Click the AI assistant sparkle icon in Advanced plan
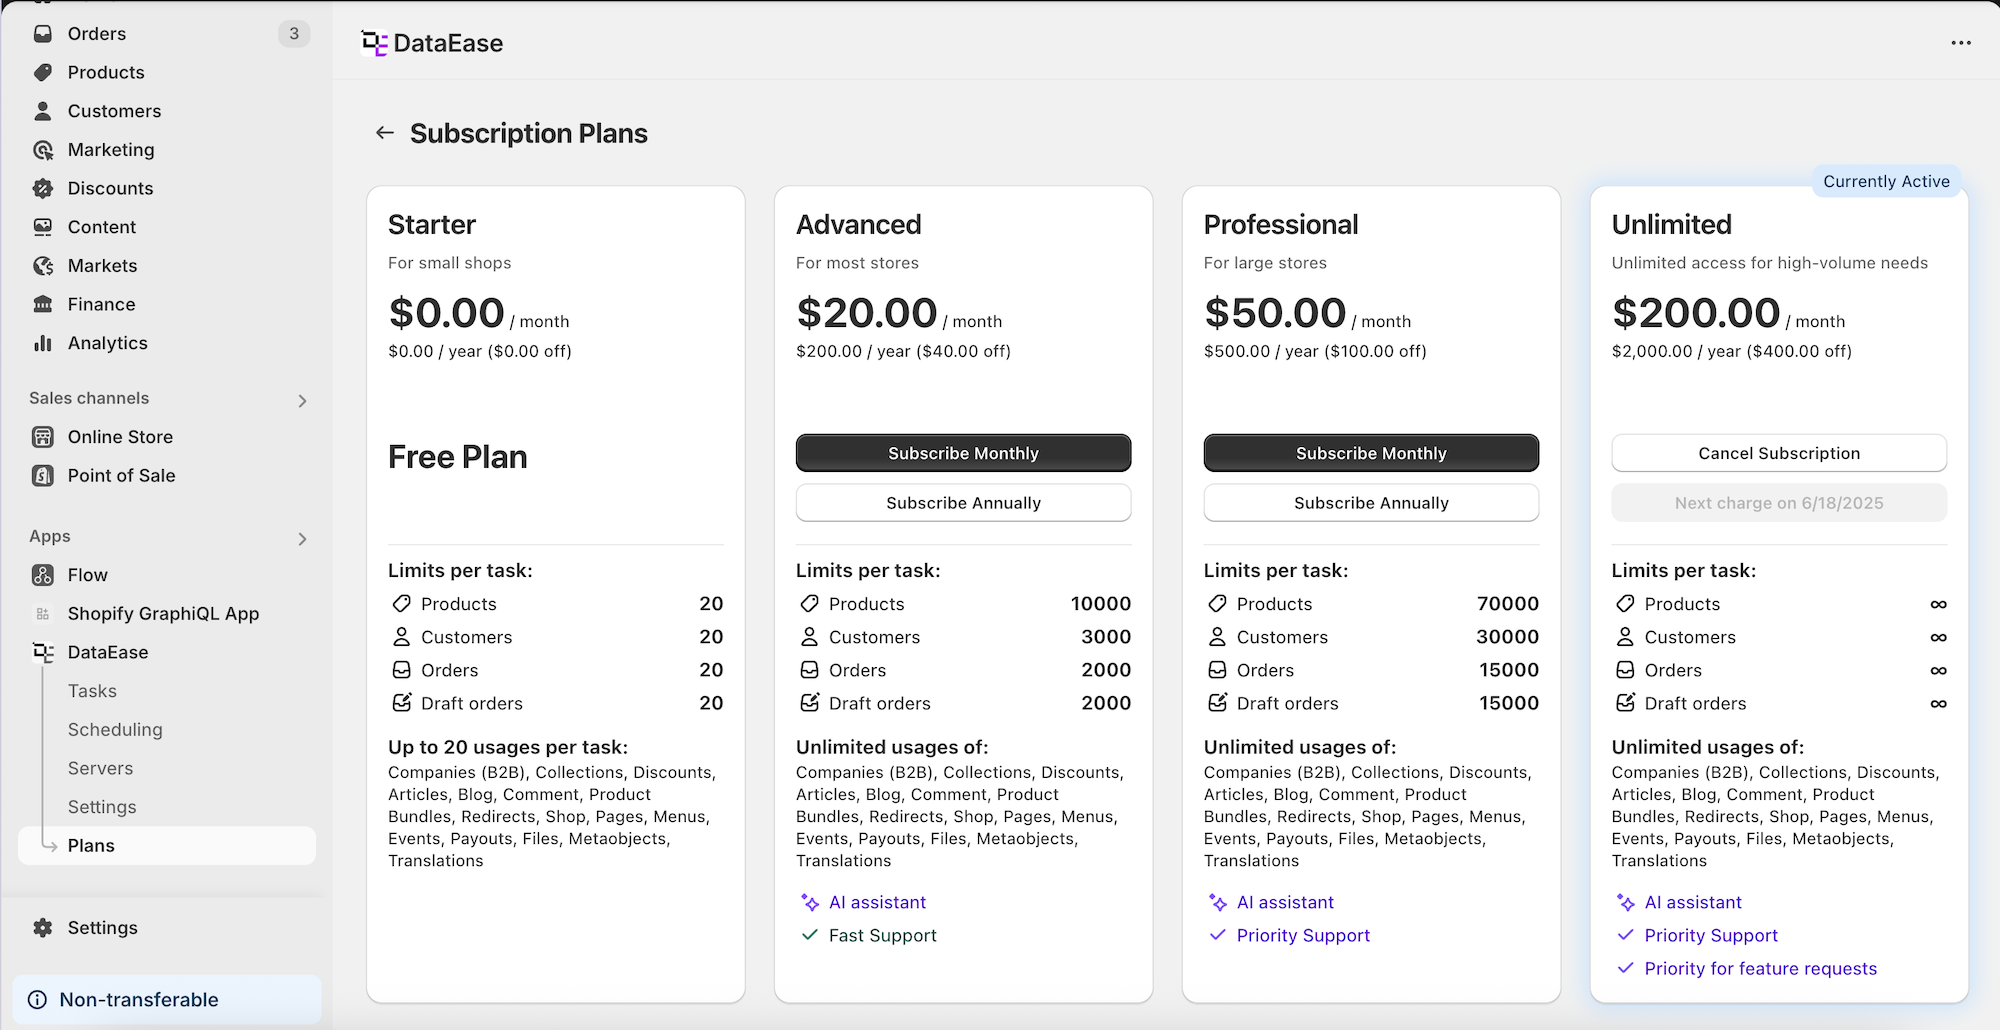2000x1030 pixels. pyautogui.click(x=810, y=903)
